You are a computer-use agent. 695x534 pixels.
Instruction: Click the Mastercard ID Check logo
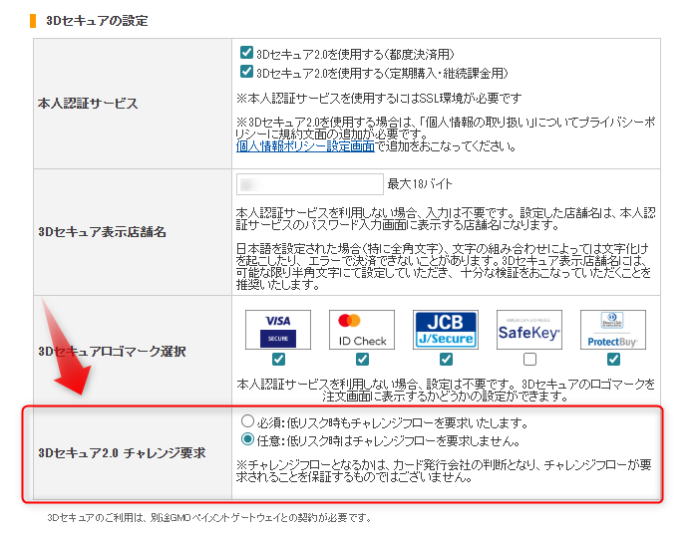pos(362,329)
